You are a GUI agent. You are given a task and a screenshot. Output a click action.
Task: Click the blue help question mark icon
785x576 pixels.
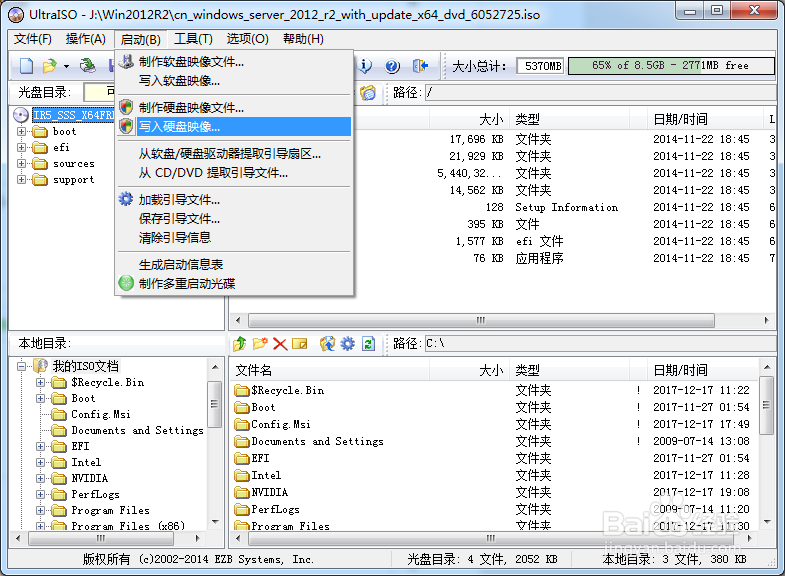(x=392, y=66)
